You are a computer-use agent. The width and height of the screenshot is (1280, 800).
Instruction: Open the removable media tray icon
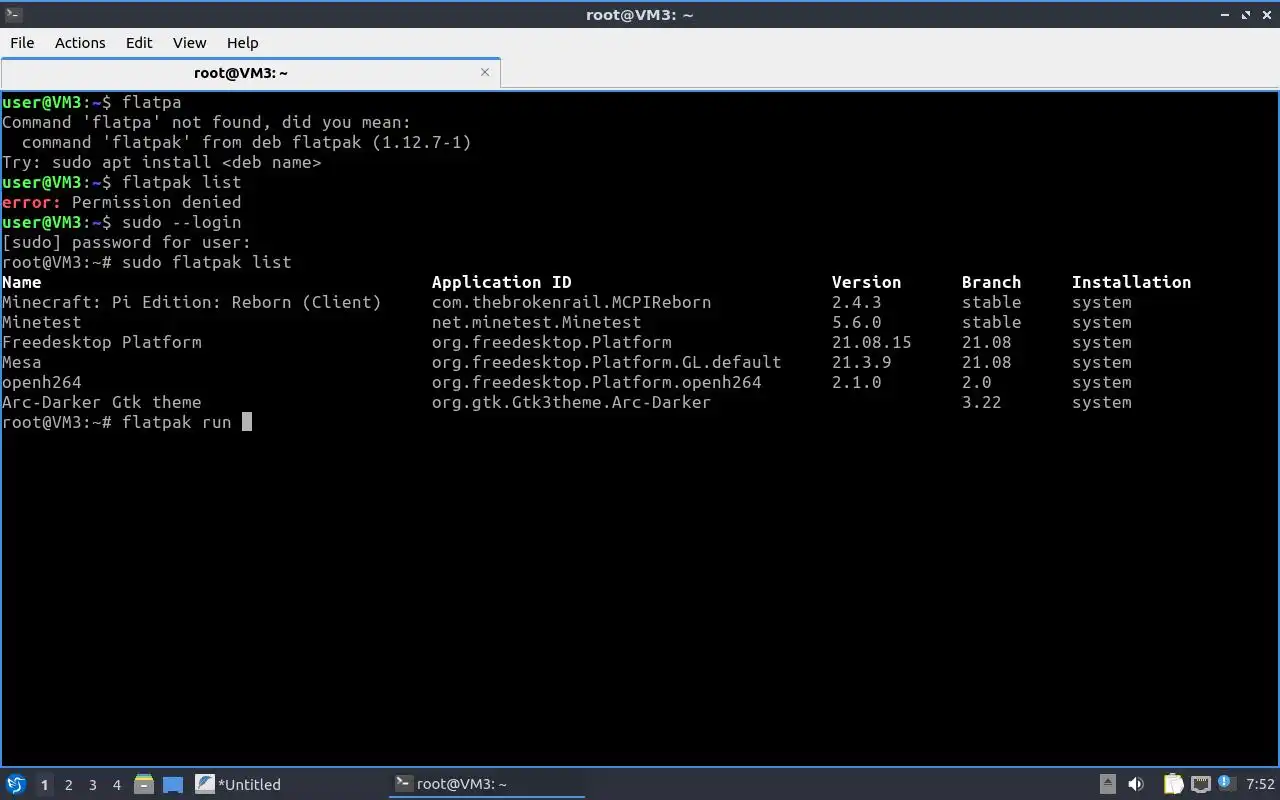[1108, 785]
